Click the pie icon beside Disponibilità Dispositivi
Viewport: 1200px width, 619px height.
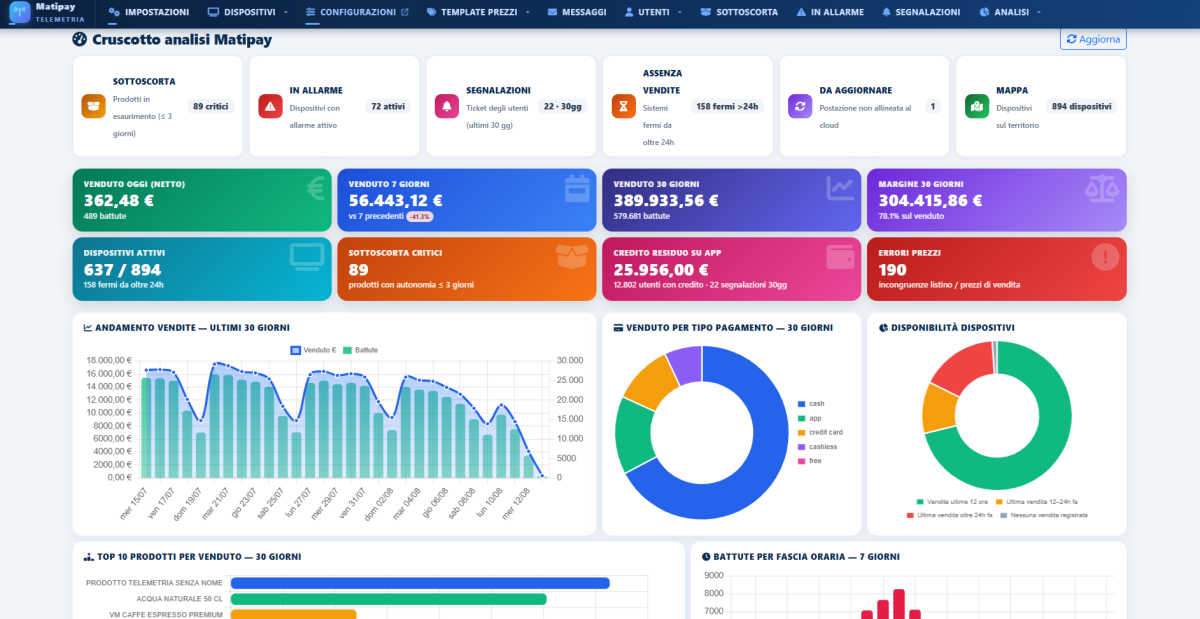tap(883, 327)
